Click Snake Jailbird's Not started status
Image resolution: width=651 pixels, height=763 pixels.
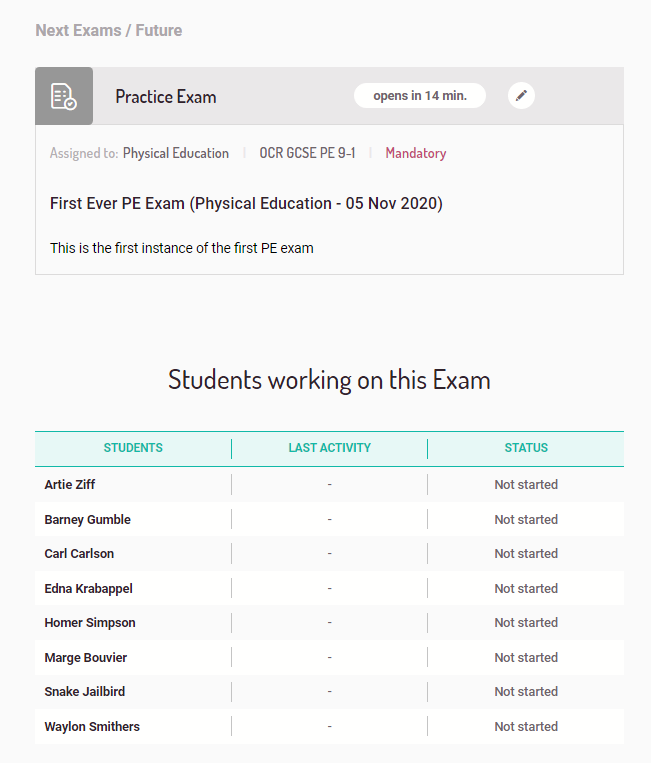526,692
